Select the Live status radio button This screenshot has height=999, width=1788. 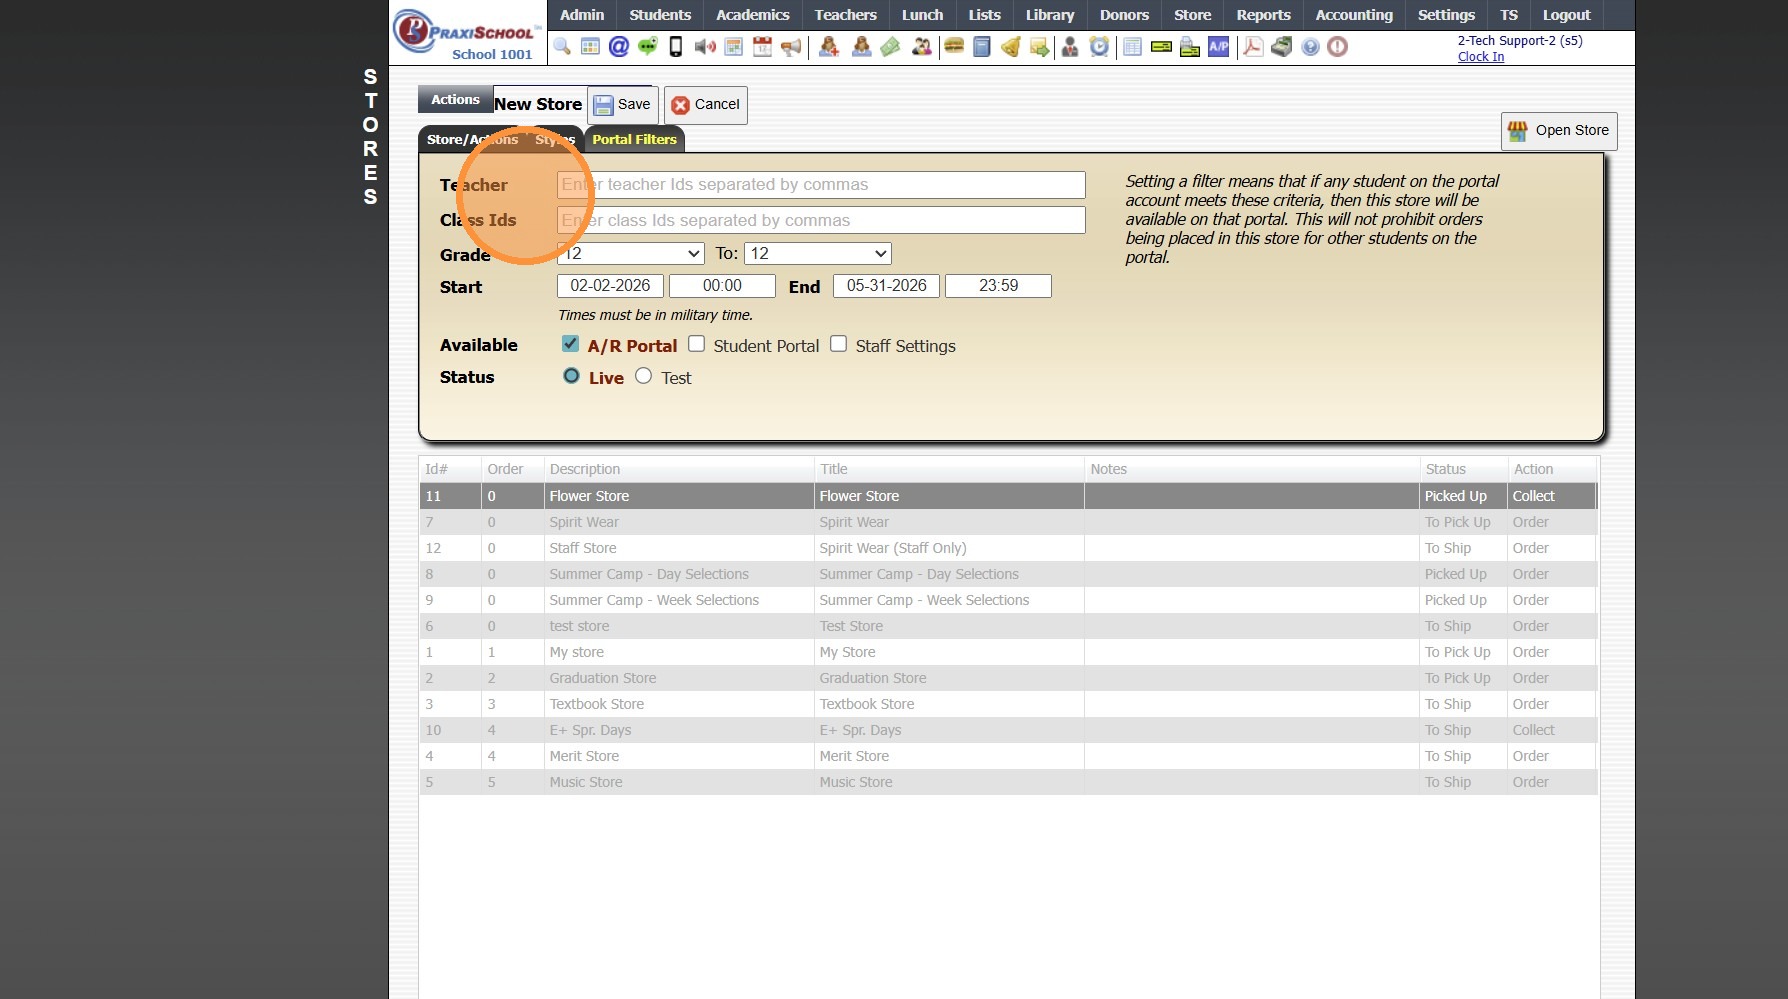coord(571,376)
